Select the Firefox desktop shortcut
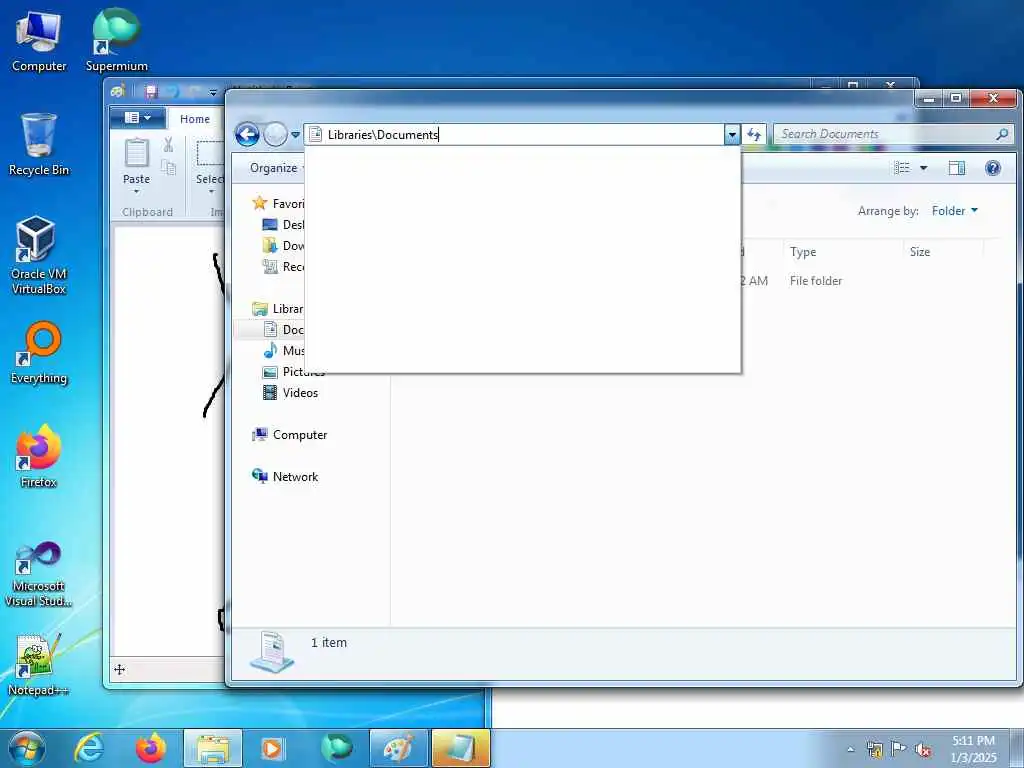1024x768 pixels. pos(39,456)
